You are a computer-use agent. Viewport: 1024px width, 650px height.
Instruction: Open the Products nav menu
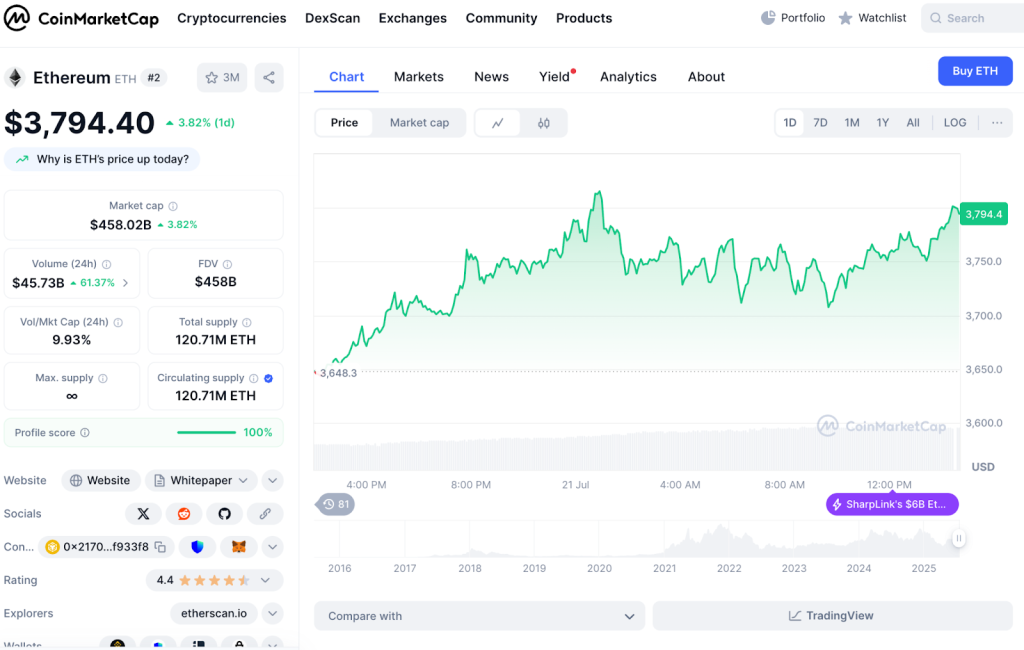pyautogui.click(x=584, y=18)
